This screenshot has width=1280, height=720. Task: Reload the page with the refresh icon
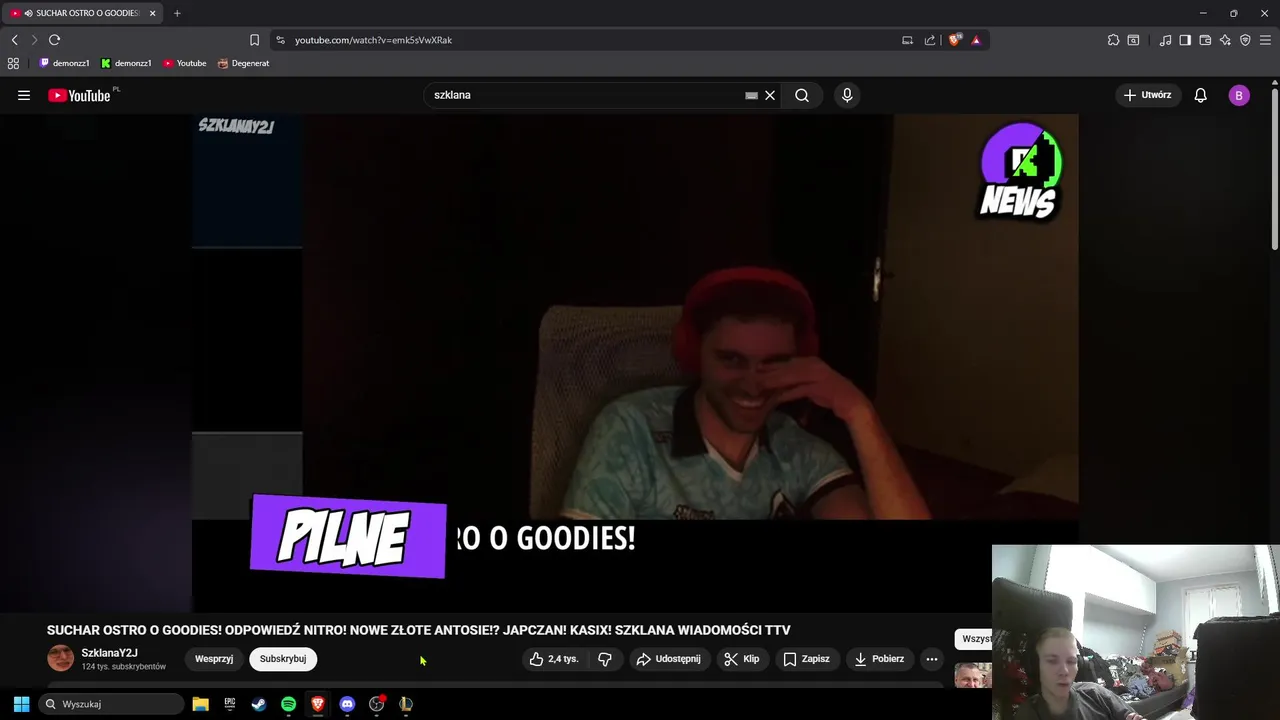click(54, 40)
